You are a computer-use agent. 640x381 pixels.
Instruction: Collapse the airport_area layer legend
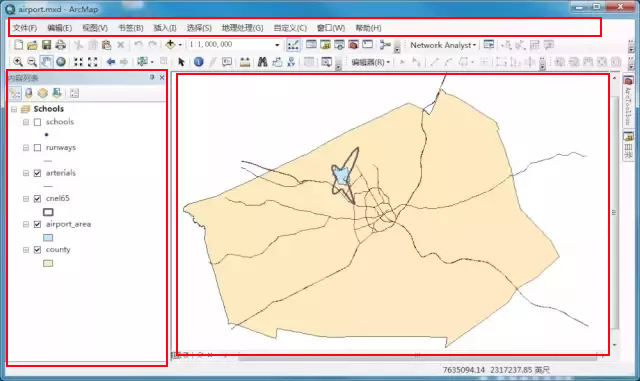pyautogui.click(x=26, y=224)
